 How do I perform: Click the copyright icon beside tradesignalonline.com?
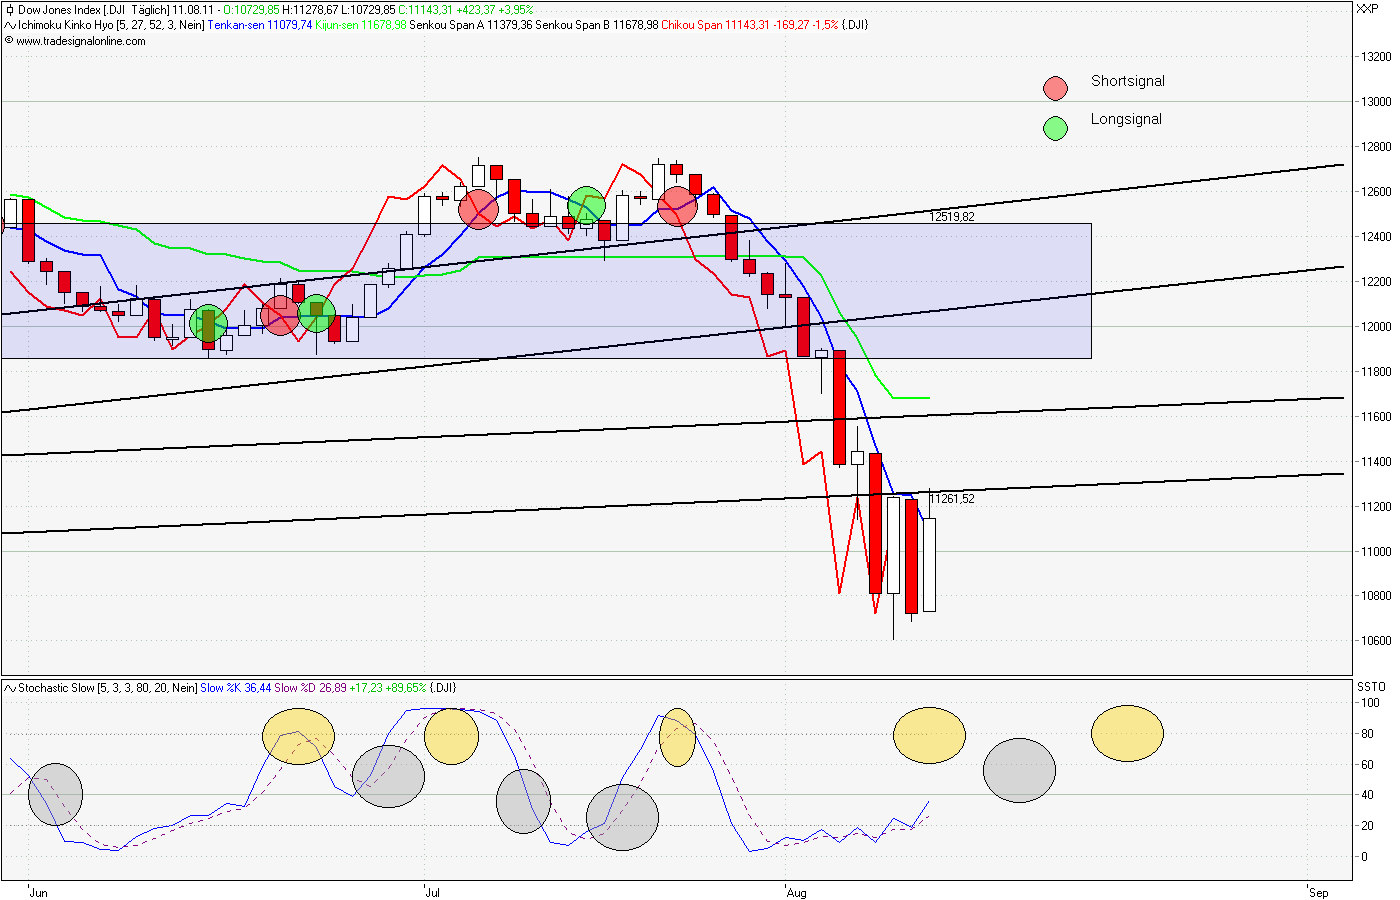click(x=8, y=42)
